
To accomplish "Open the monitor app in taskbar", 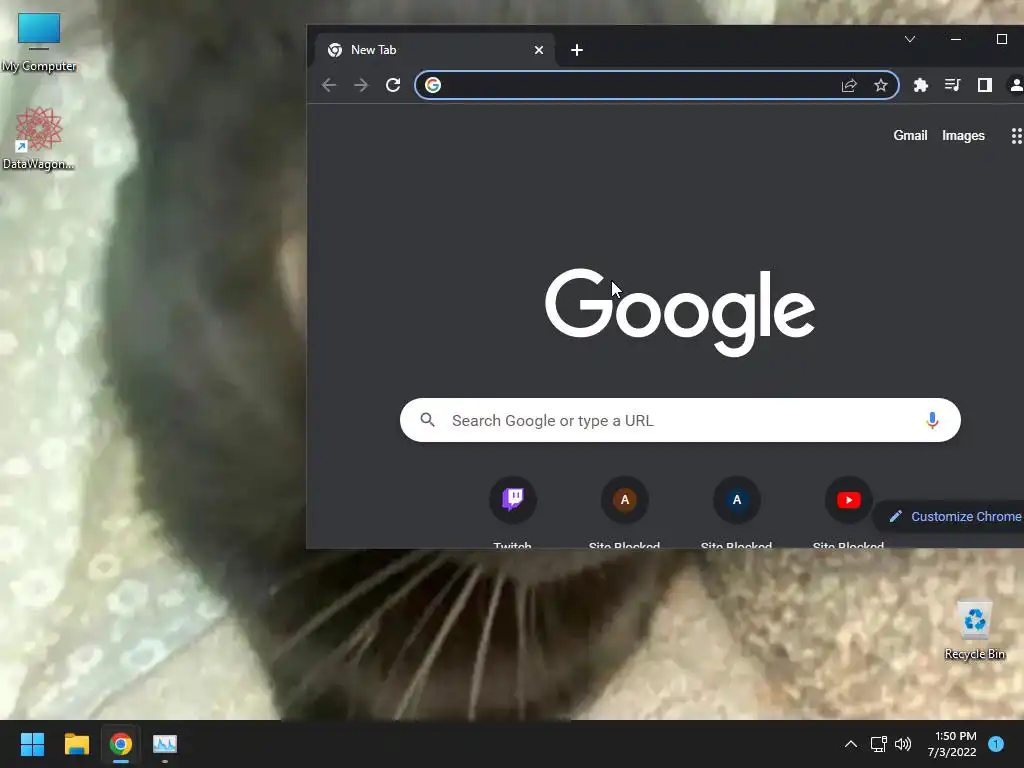I will tap(165, 744).
